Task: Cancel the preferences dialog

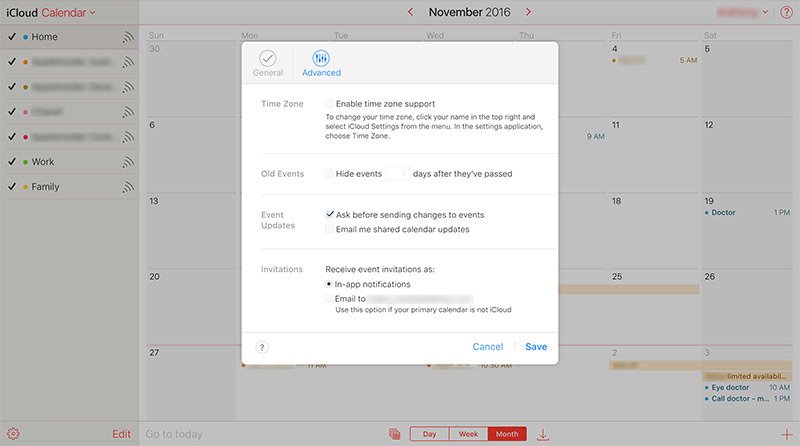Action: tap(488, 346)
